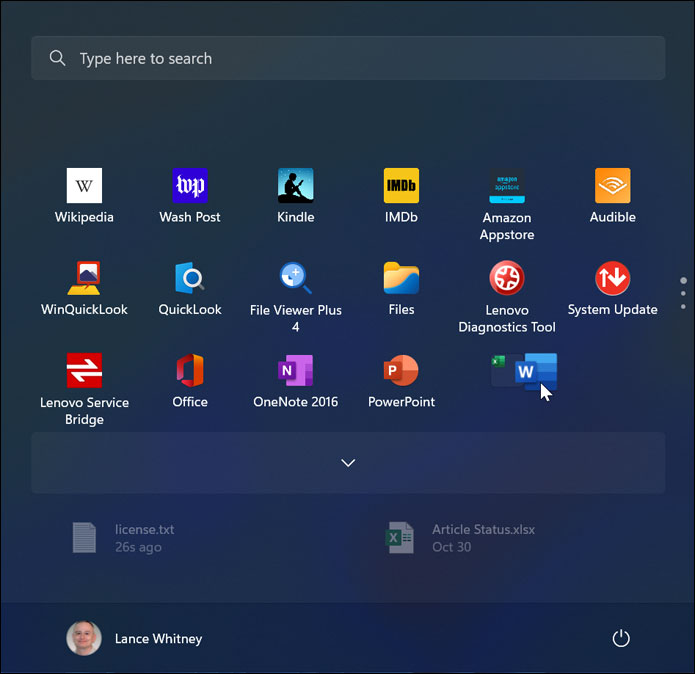
Task: Click the Power button
Action: point(621,639)
